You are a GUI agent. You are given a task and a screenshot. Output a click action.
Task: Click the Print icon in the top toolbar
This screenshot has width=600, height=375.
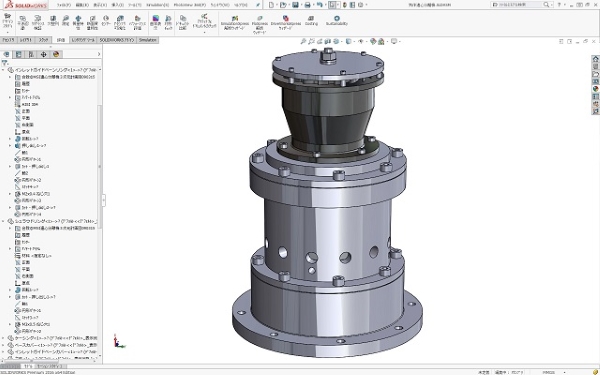click(x=307, y=5)
